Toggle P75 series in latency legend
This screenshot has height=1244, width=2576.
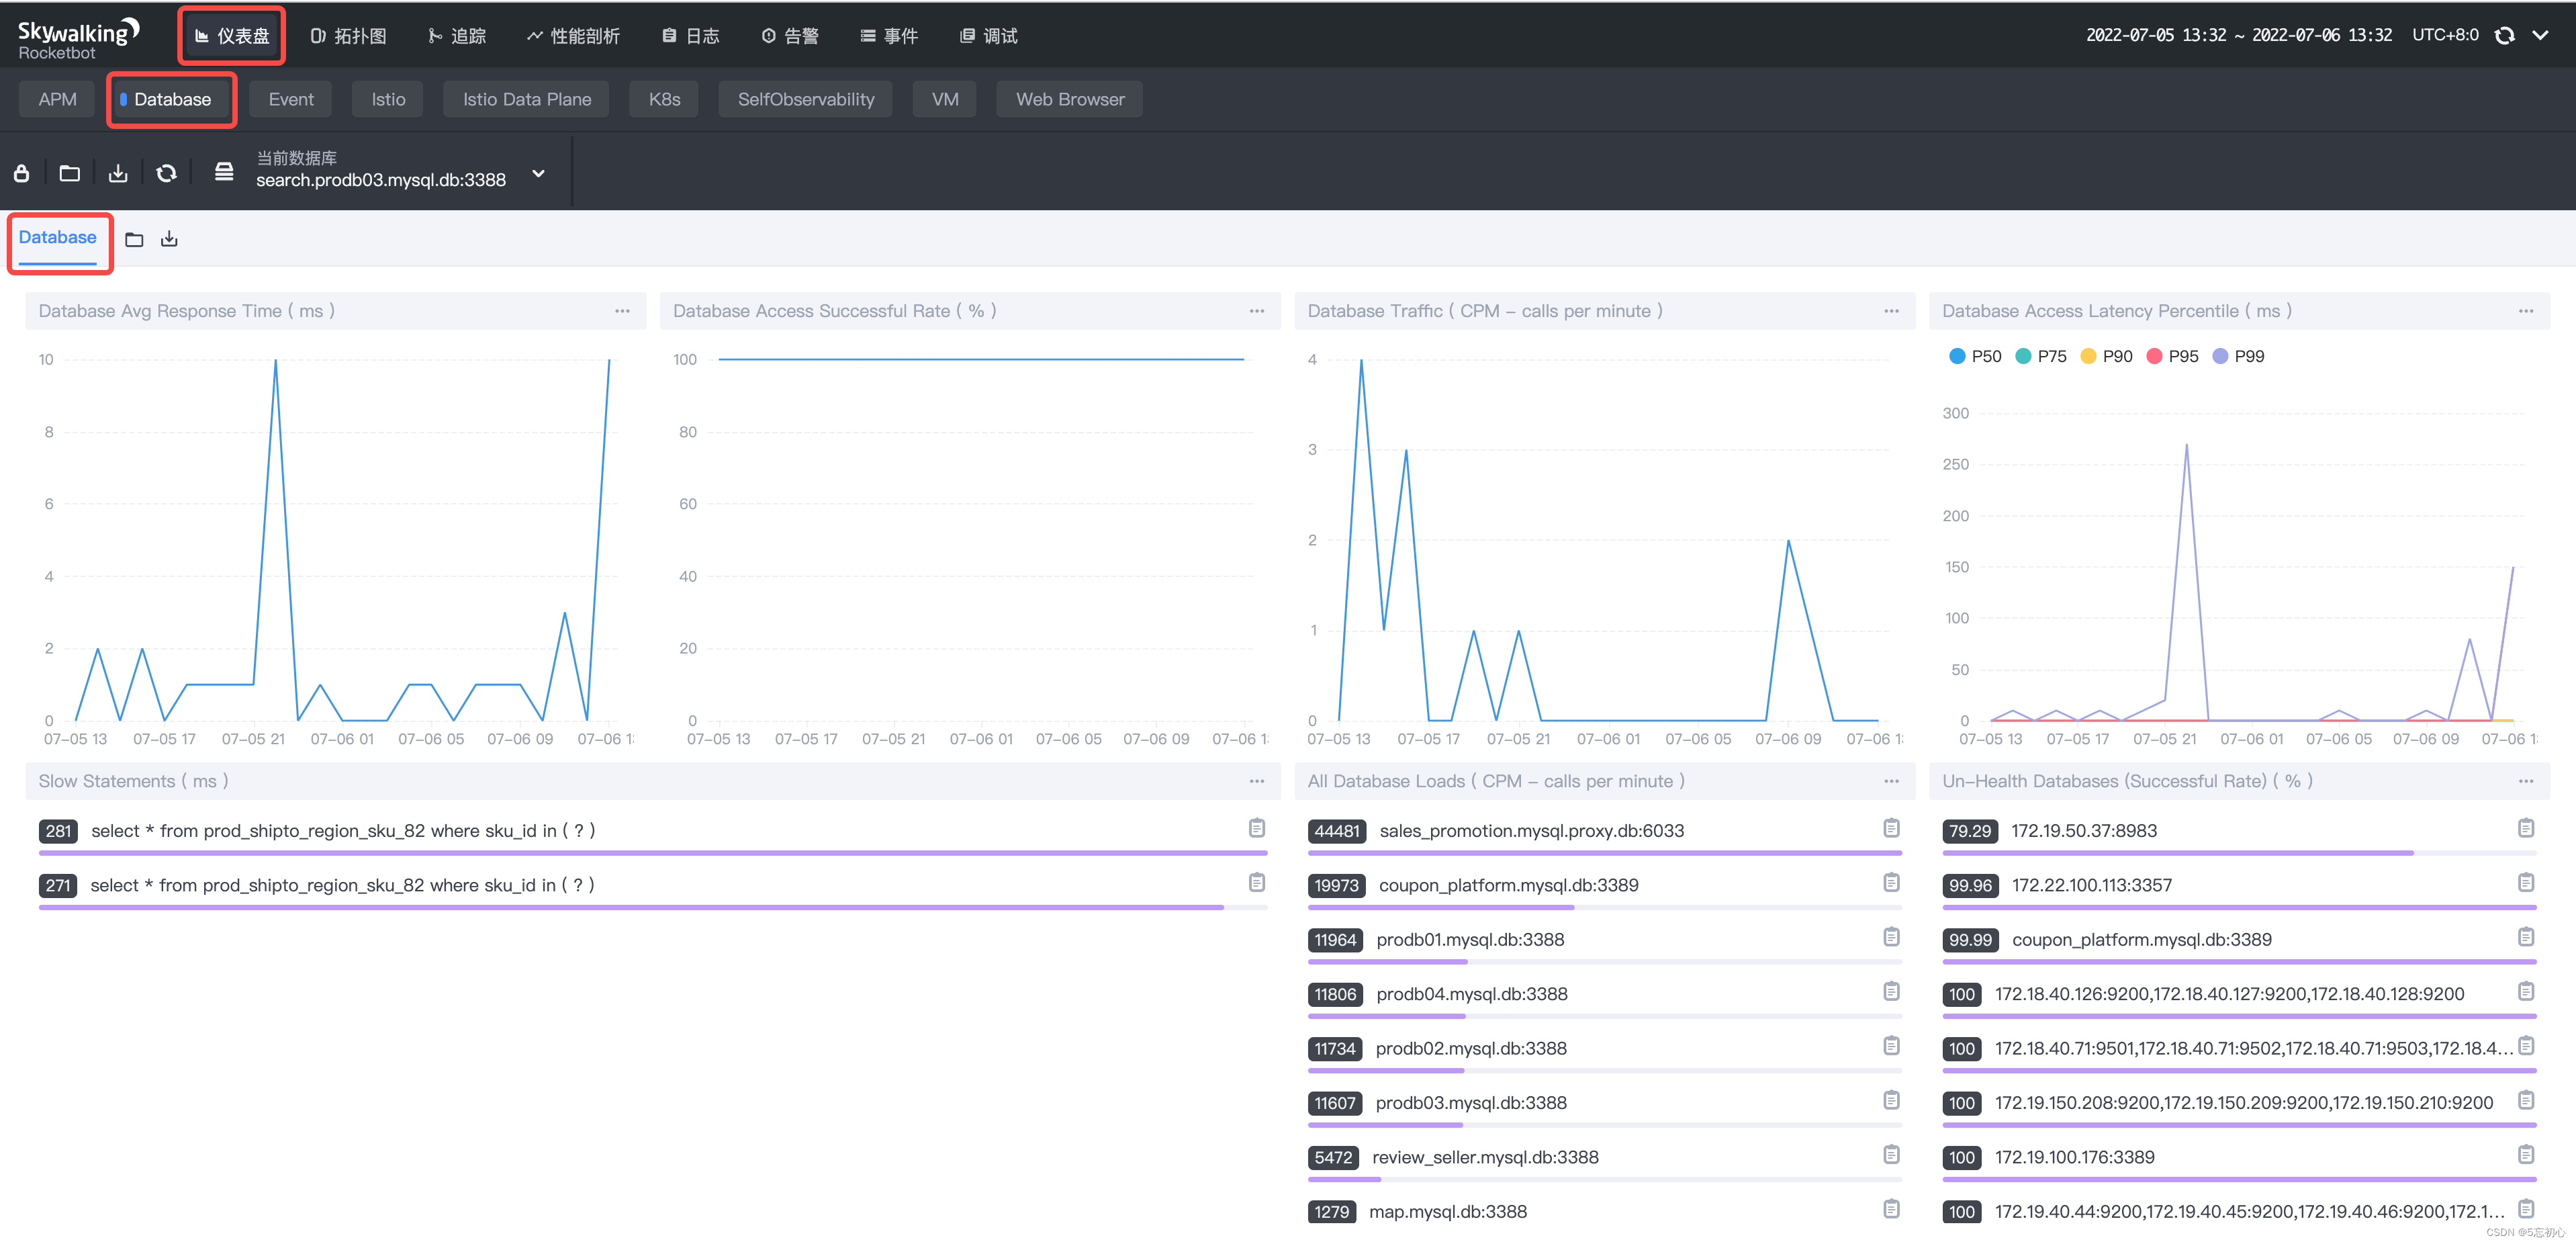pos(2041,356)
